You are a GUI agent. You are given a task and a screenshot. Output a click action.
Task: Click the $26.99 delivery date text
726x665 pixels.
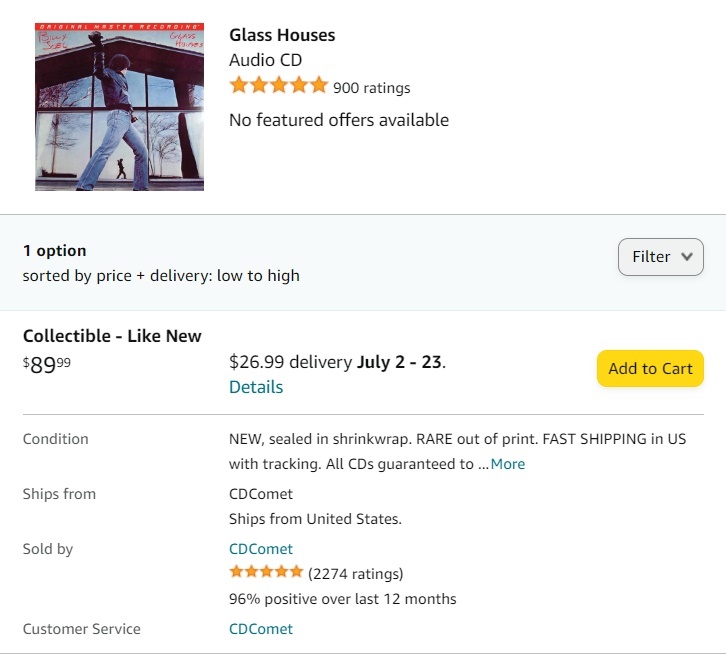point(337,362)
